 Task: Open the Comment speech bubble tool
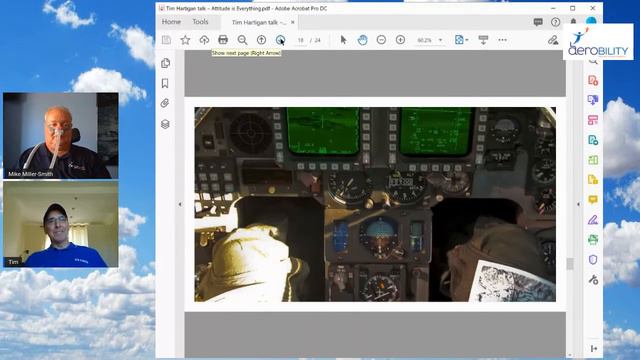click(593, 200)
